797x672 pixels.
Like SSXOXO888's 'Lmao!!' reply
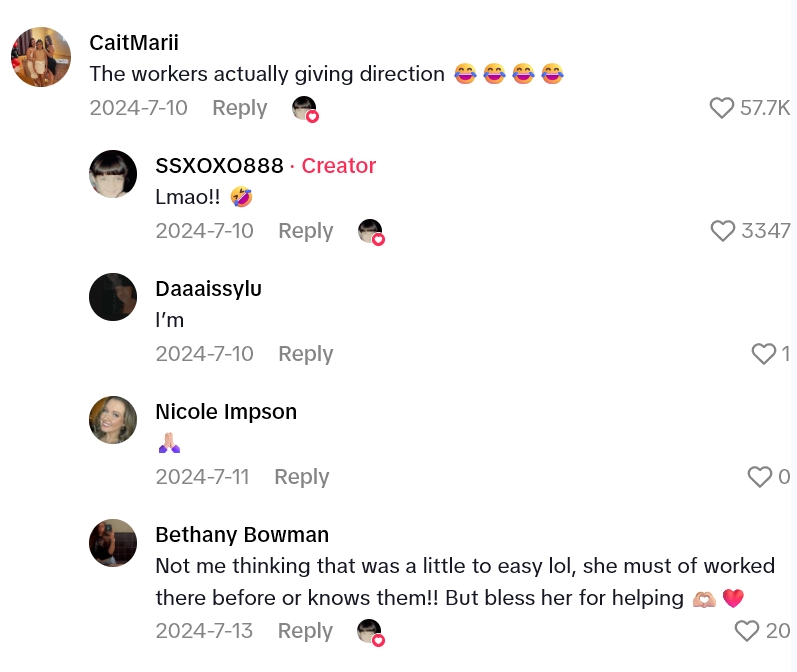pyautogui.click(x=723, y=231)
